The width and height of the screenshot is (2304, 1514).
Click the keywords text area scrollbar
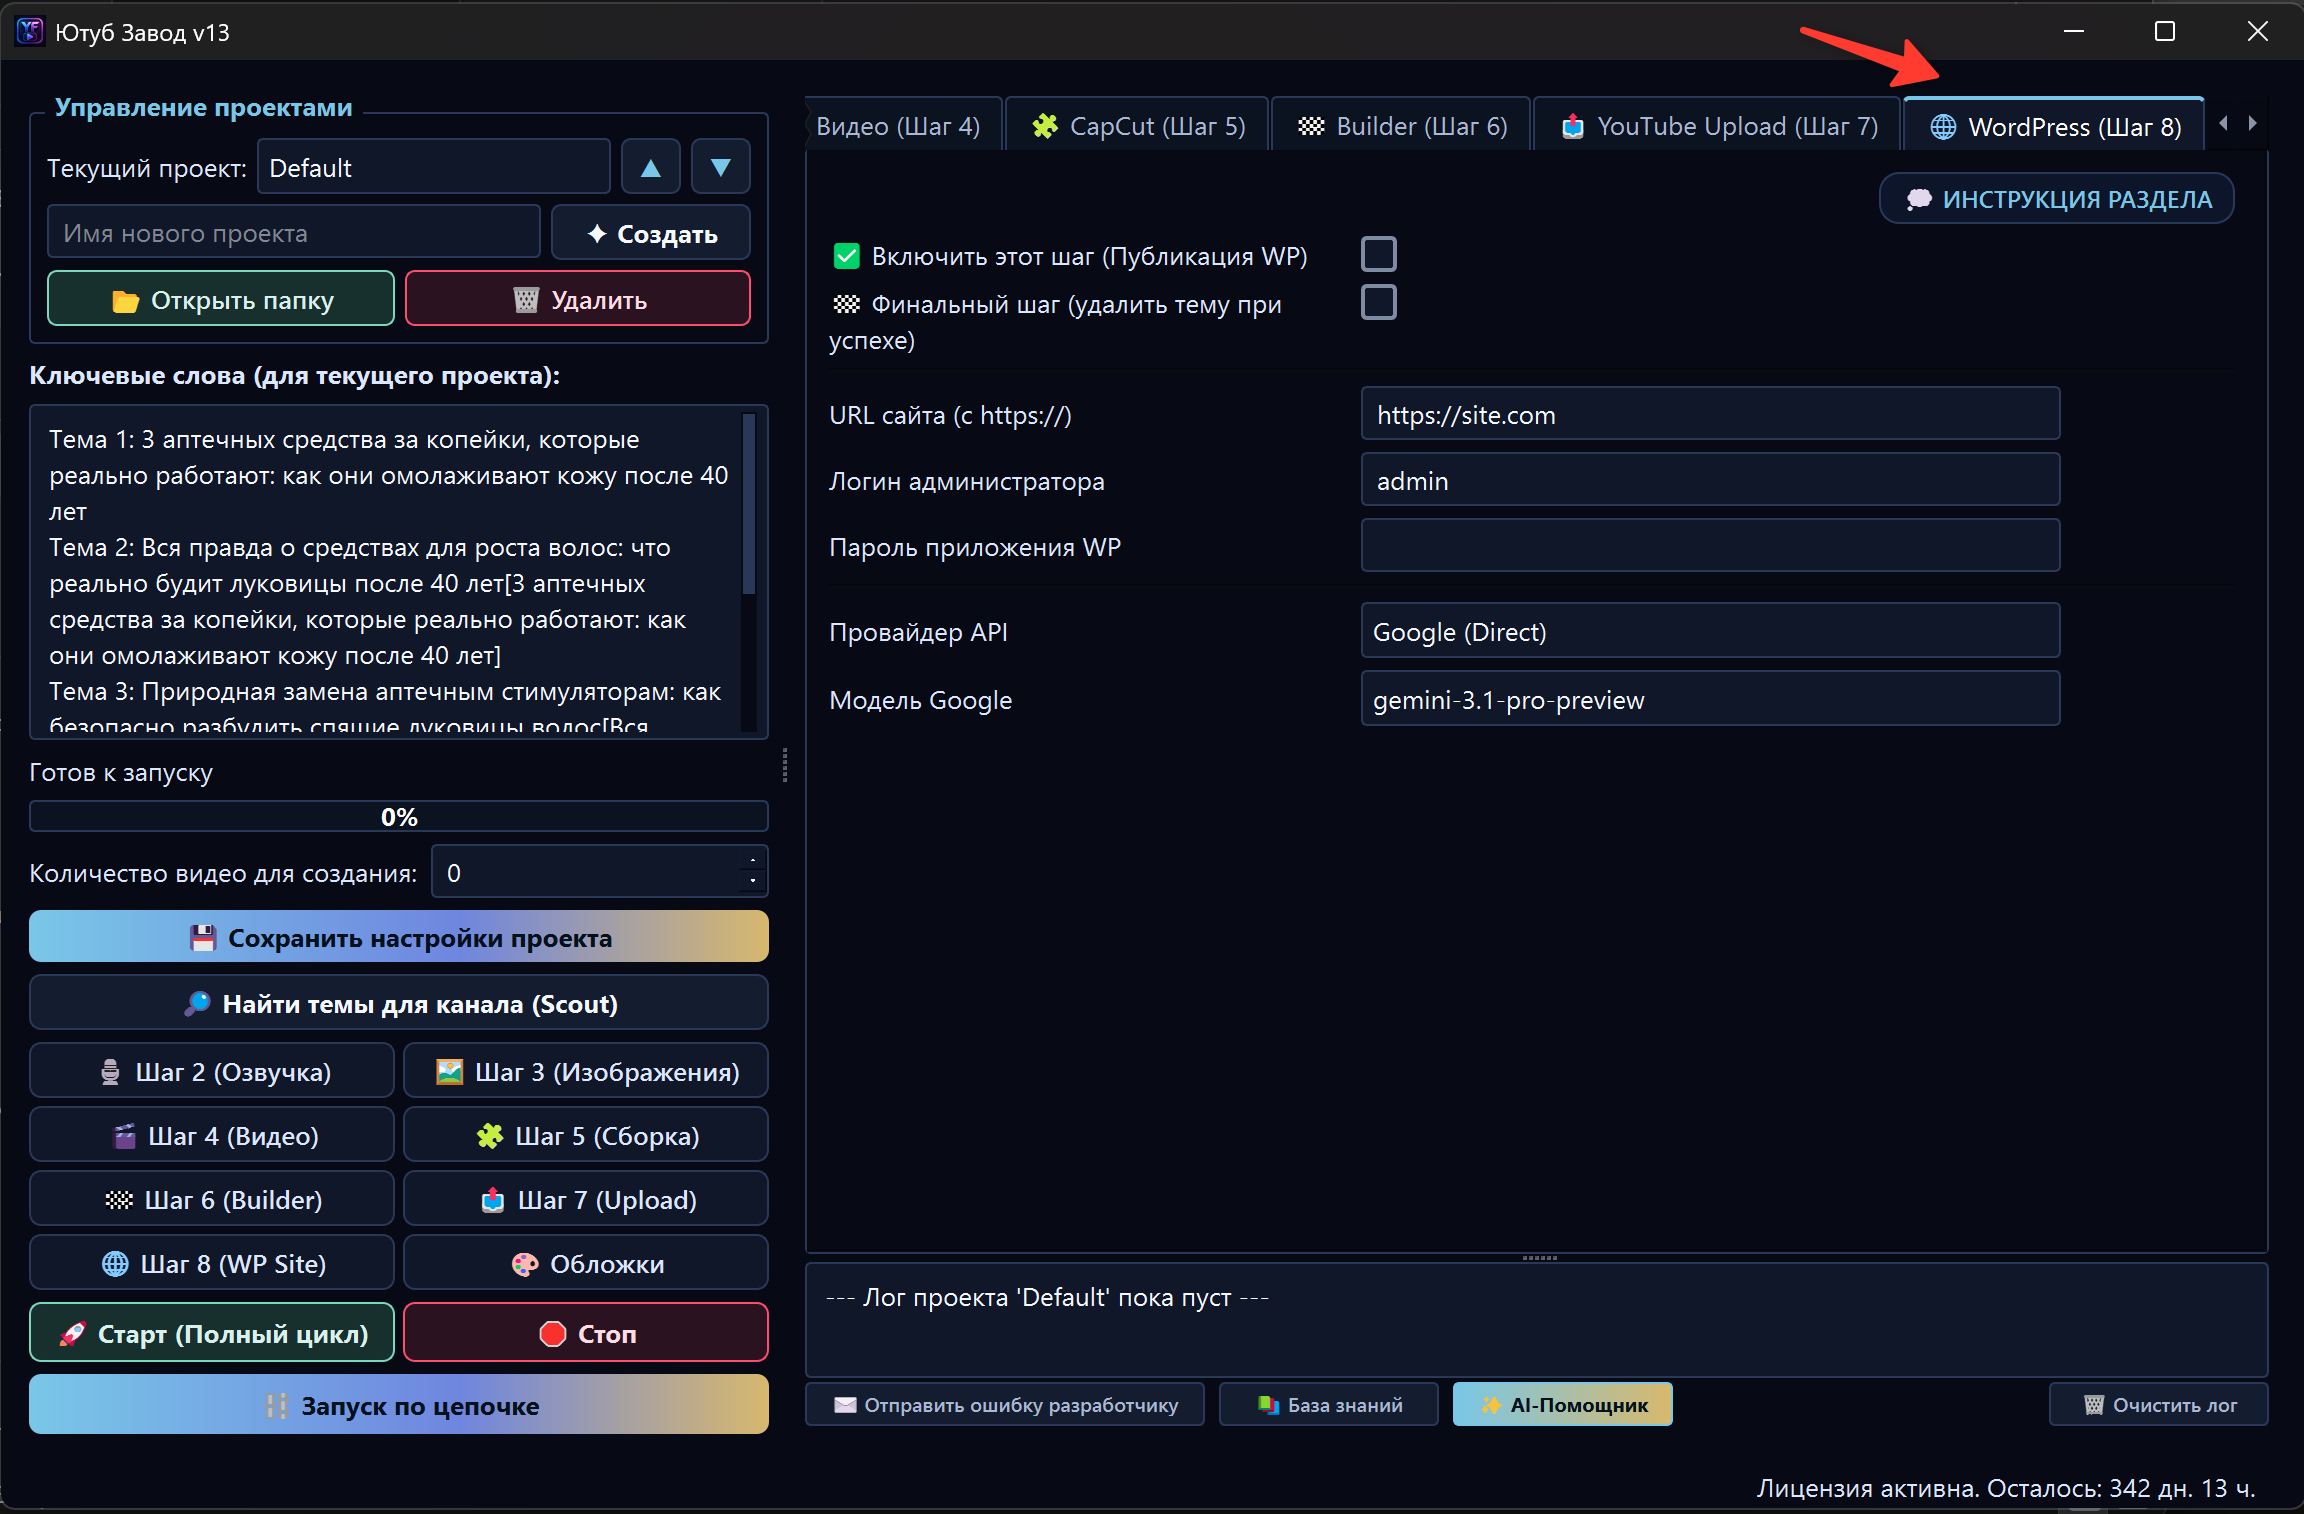[749, 505]
